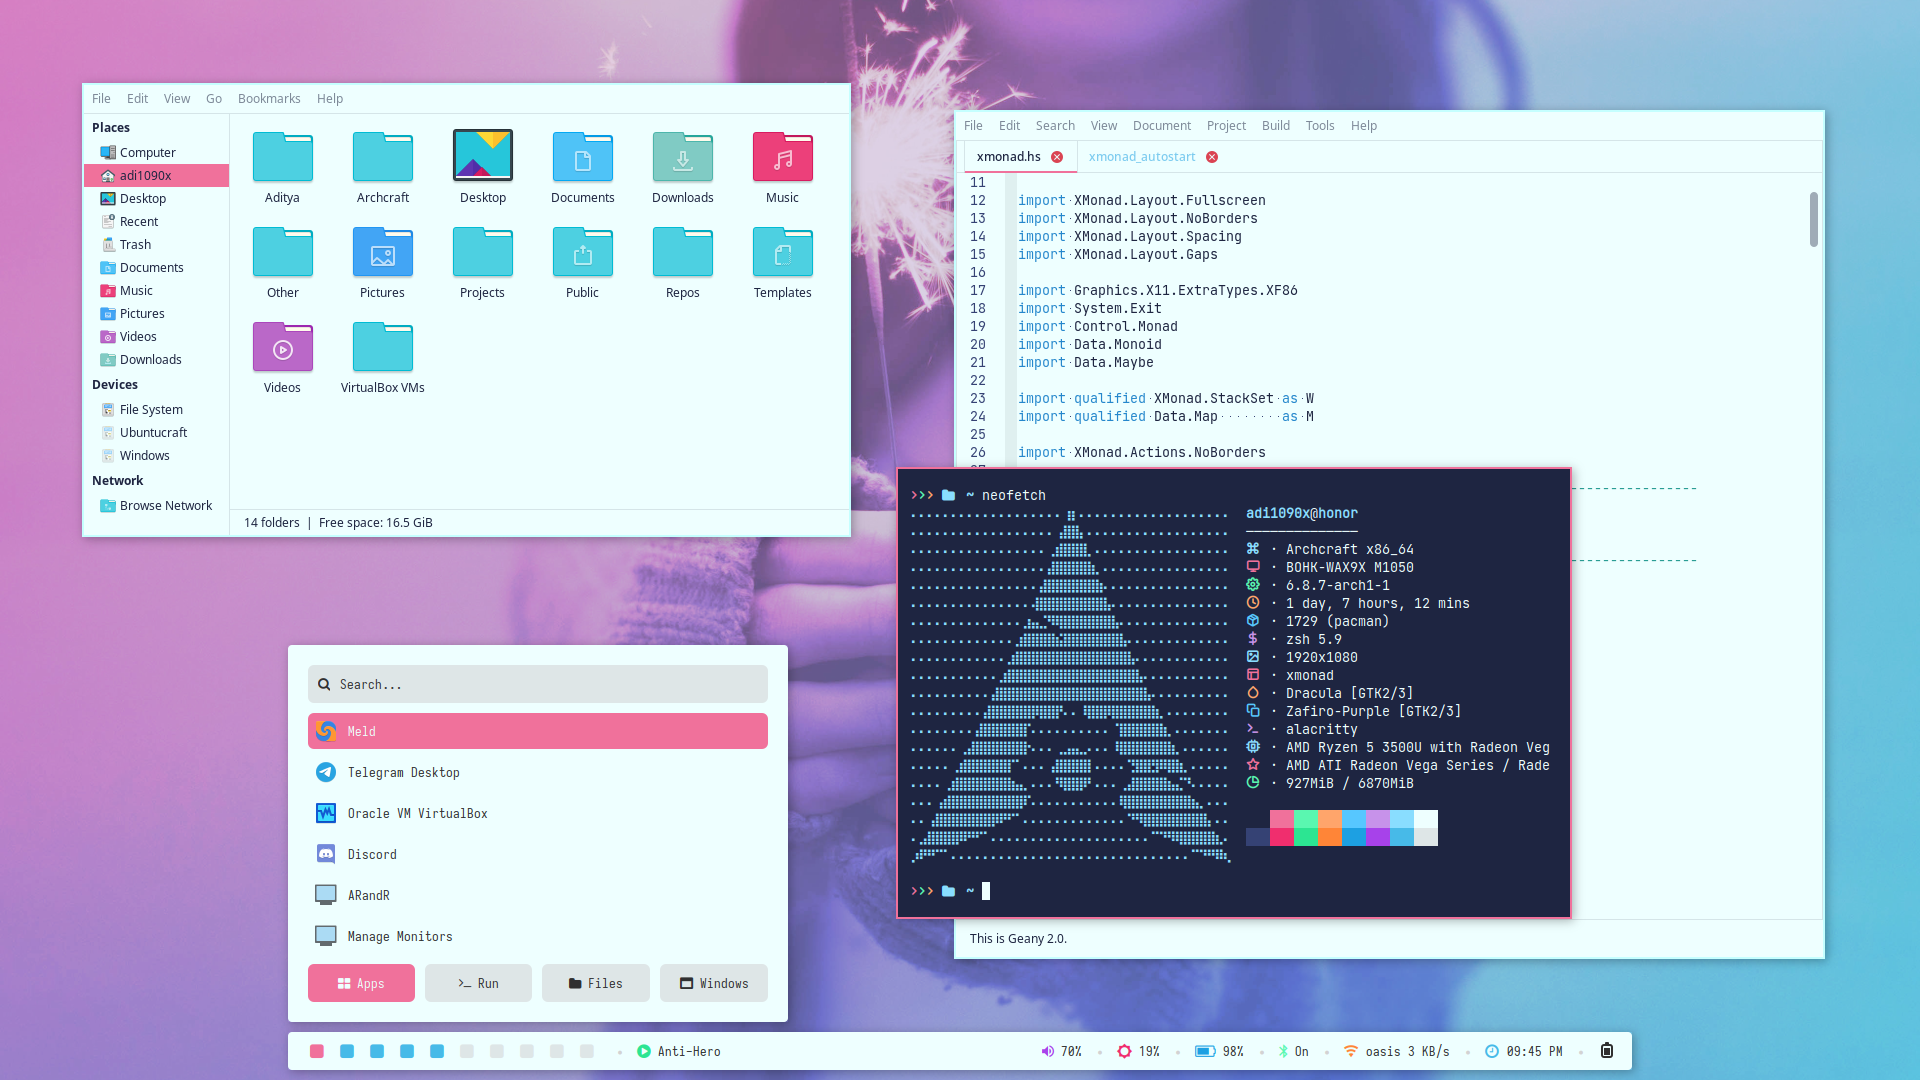Image resolution: width=1920 pixels, height=1080 pixels.
Task: Switch to xmonad_autostart tab
Action: (x=1141, y=157)
